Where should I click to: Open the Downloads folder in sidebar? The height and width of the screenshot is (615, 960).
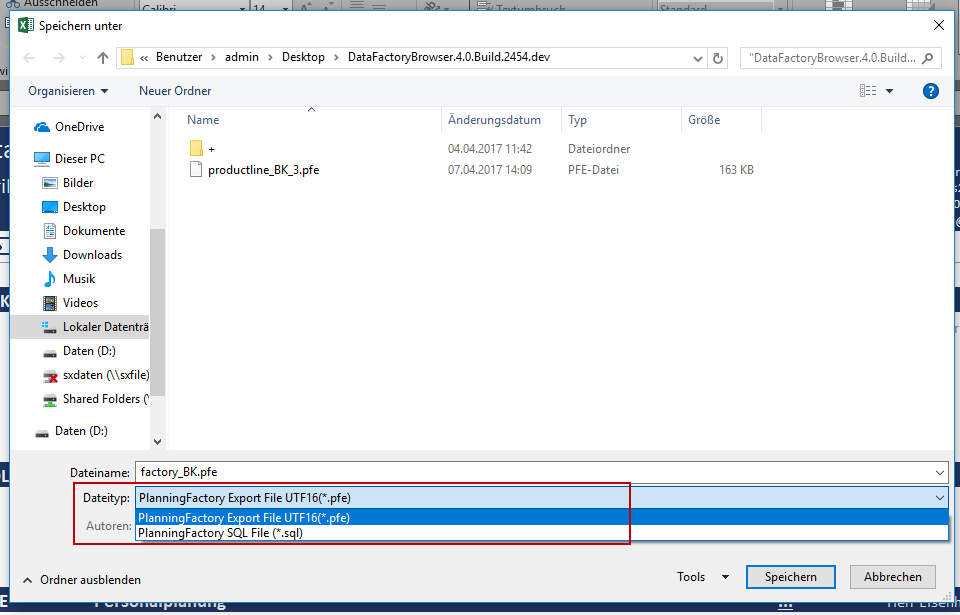point(92,255)
